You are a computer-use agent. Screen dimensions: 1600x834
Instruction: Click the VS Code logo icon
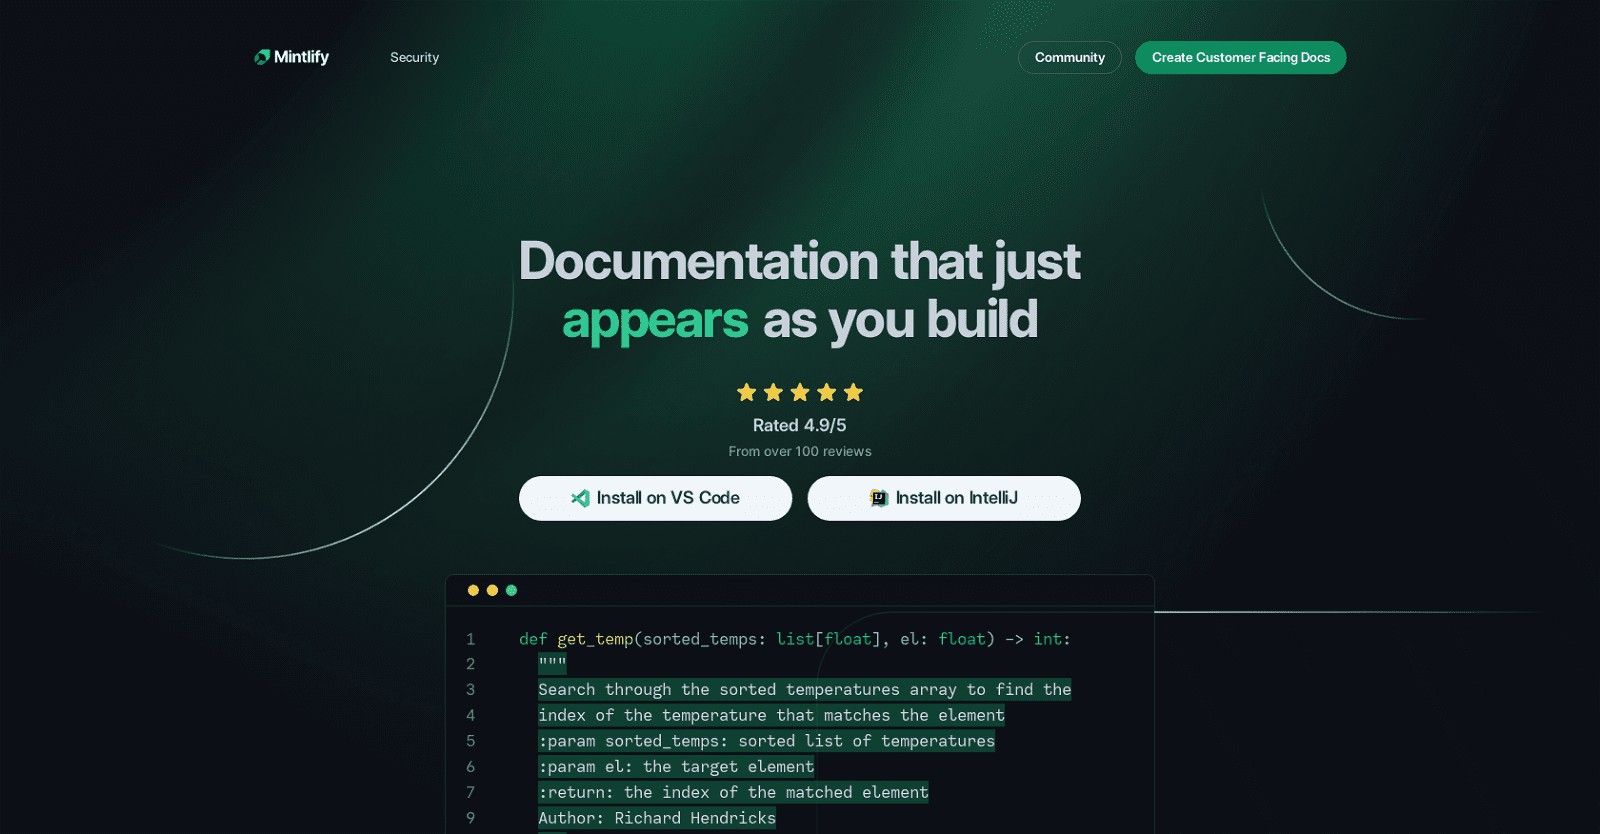pos(580,498)
